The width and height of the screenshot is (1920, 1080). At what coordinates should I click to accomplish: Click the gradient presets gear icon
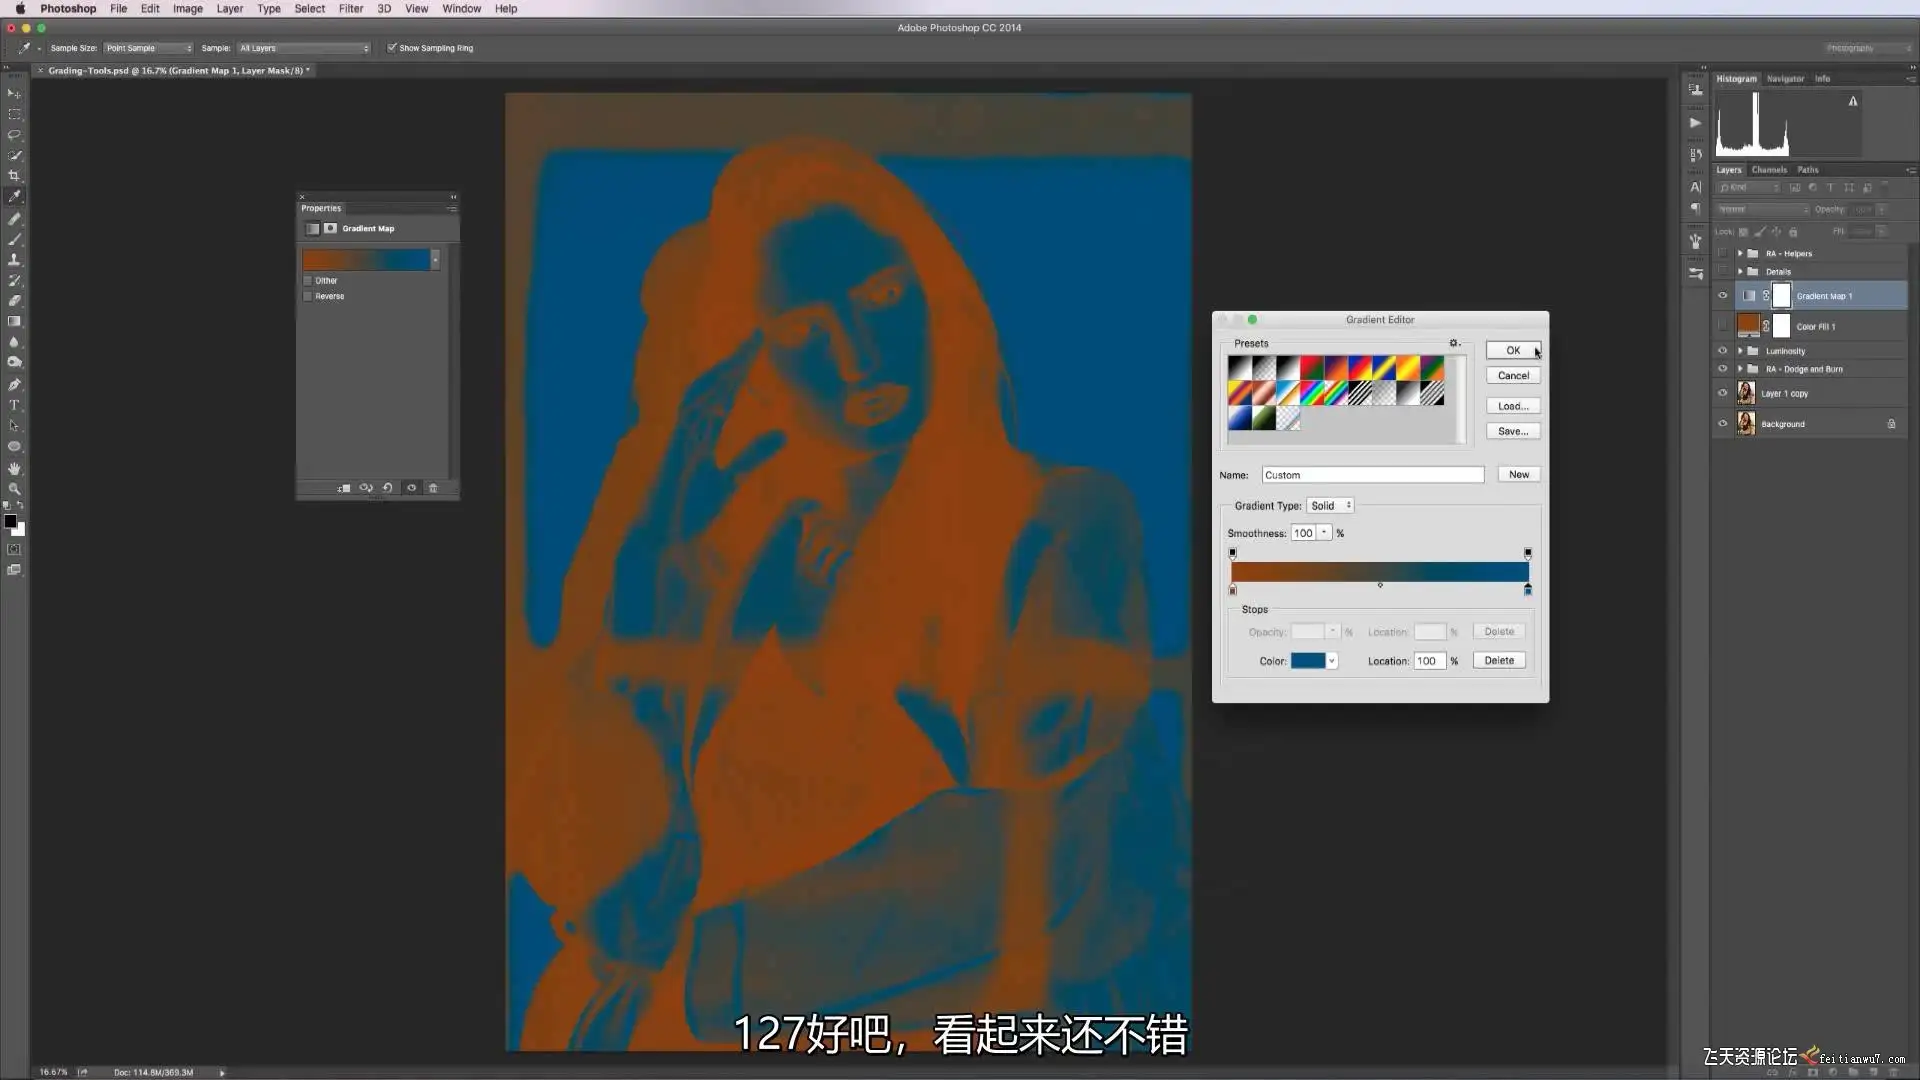[1454, 343]
